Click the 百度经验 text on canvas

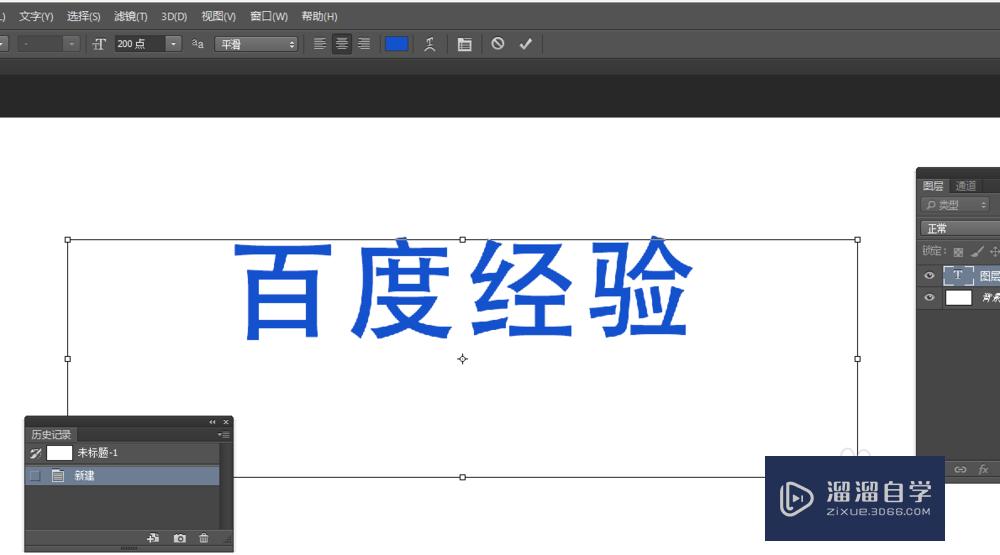(463, 289)
